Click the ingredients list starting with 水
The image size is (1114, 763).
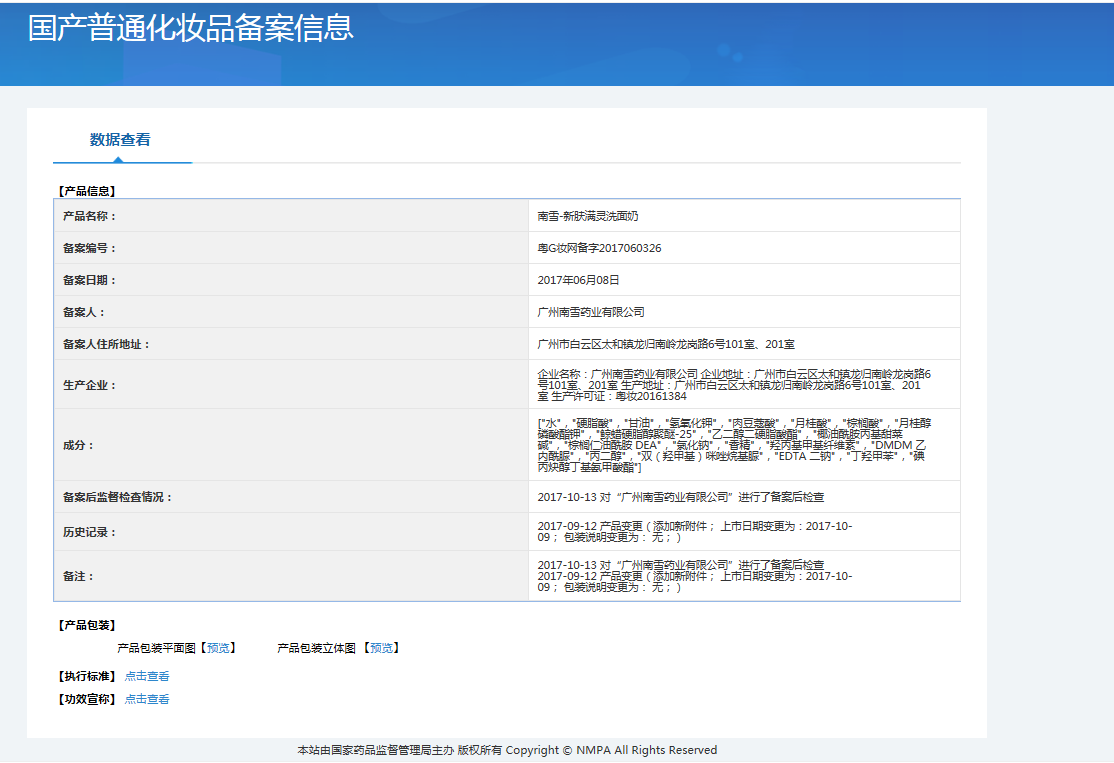pos(734,445)
